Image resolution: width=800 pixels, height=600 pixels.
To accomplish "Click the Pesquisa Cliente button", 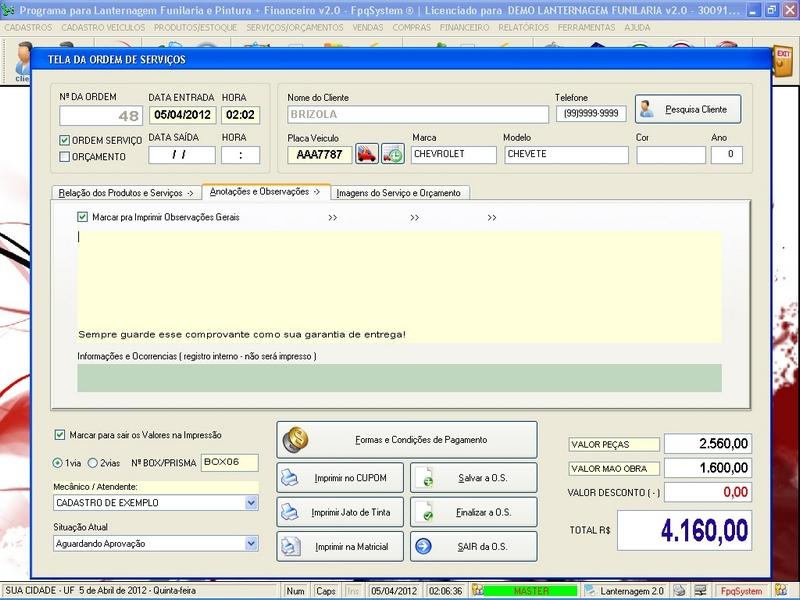I will tap(688, 108).
